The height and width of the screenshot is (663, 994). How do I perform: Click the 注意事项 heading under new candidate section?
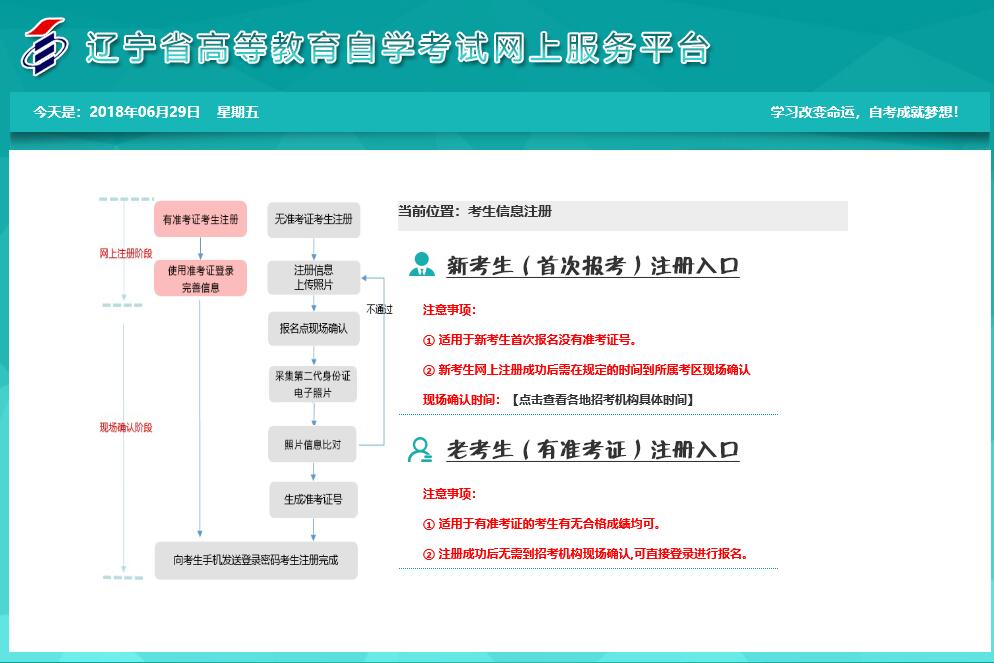(x=449, y=310)
